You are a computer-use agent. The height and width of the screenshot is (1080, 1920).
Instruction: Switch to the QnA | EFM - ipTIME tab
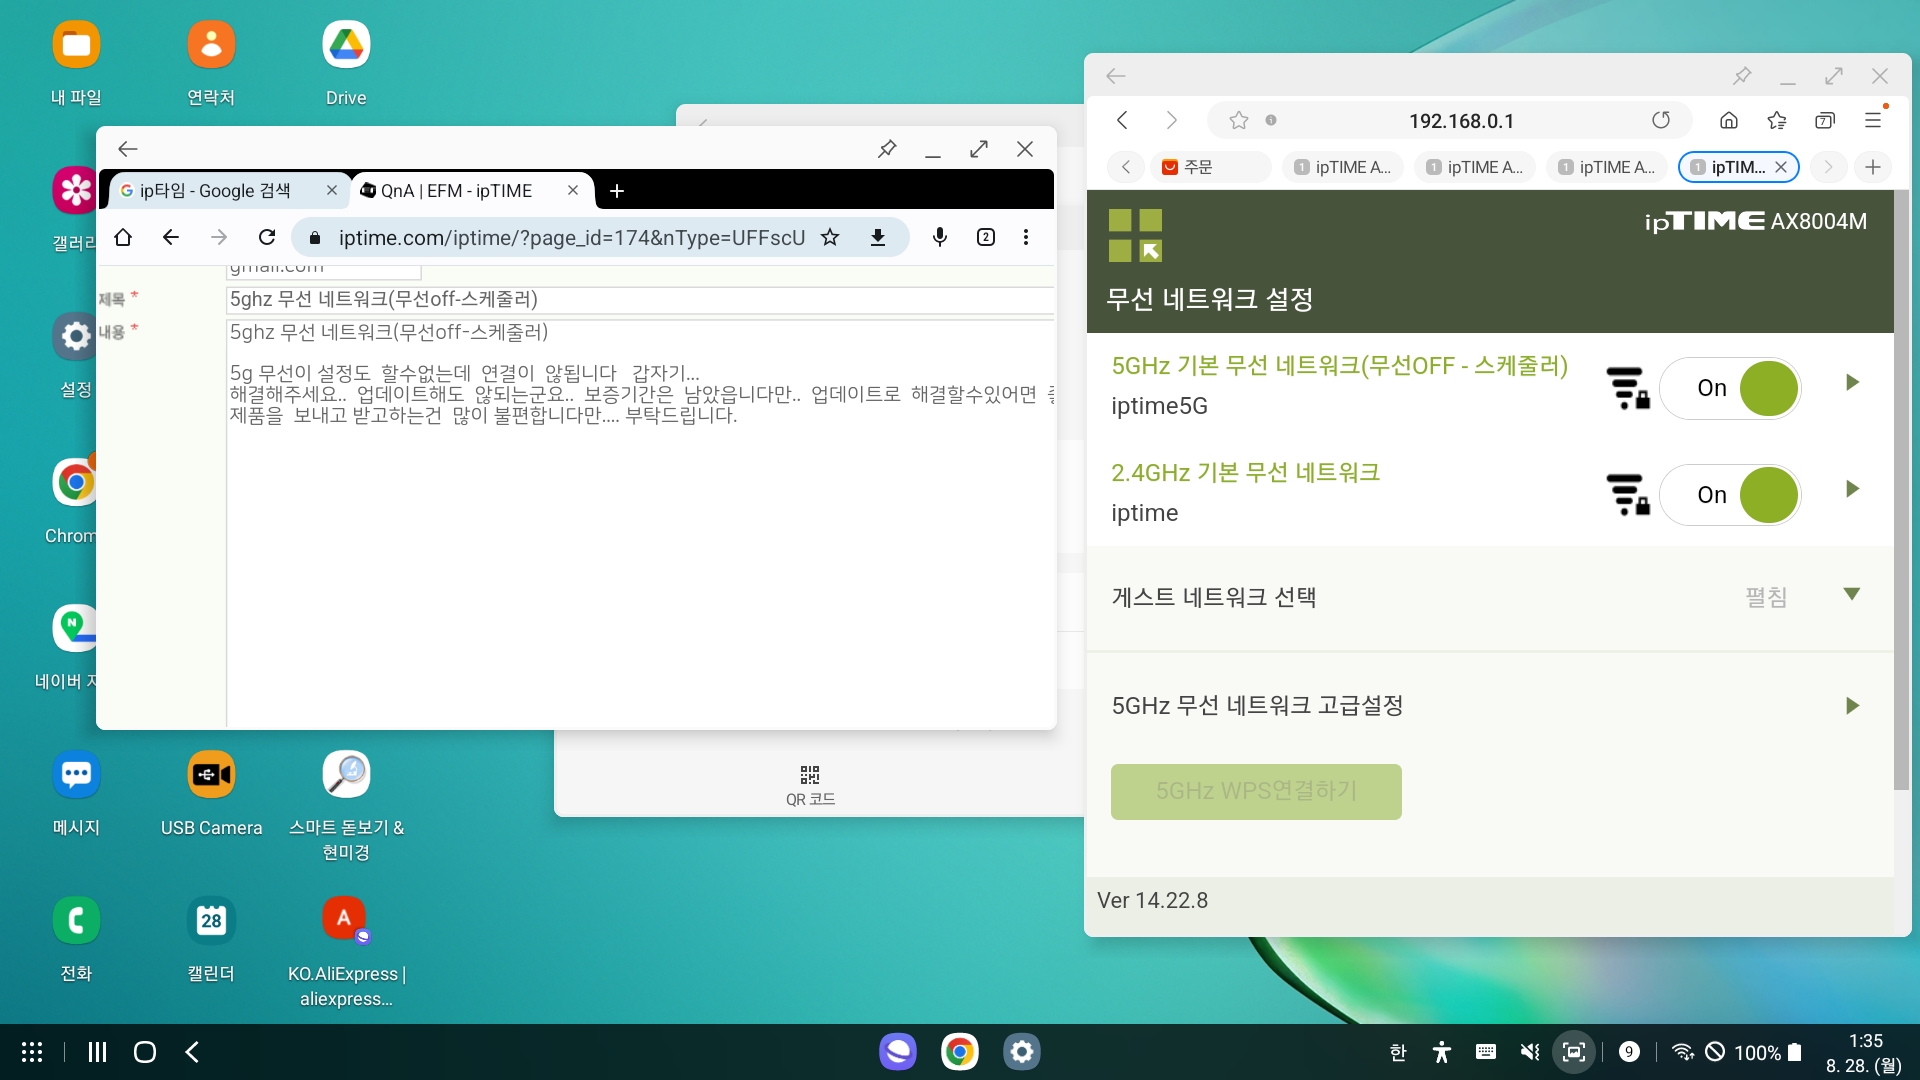pyautogui.click(x=468, y=191)
